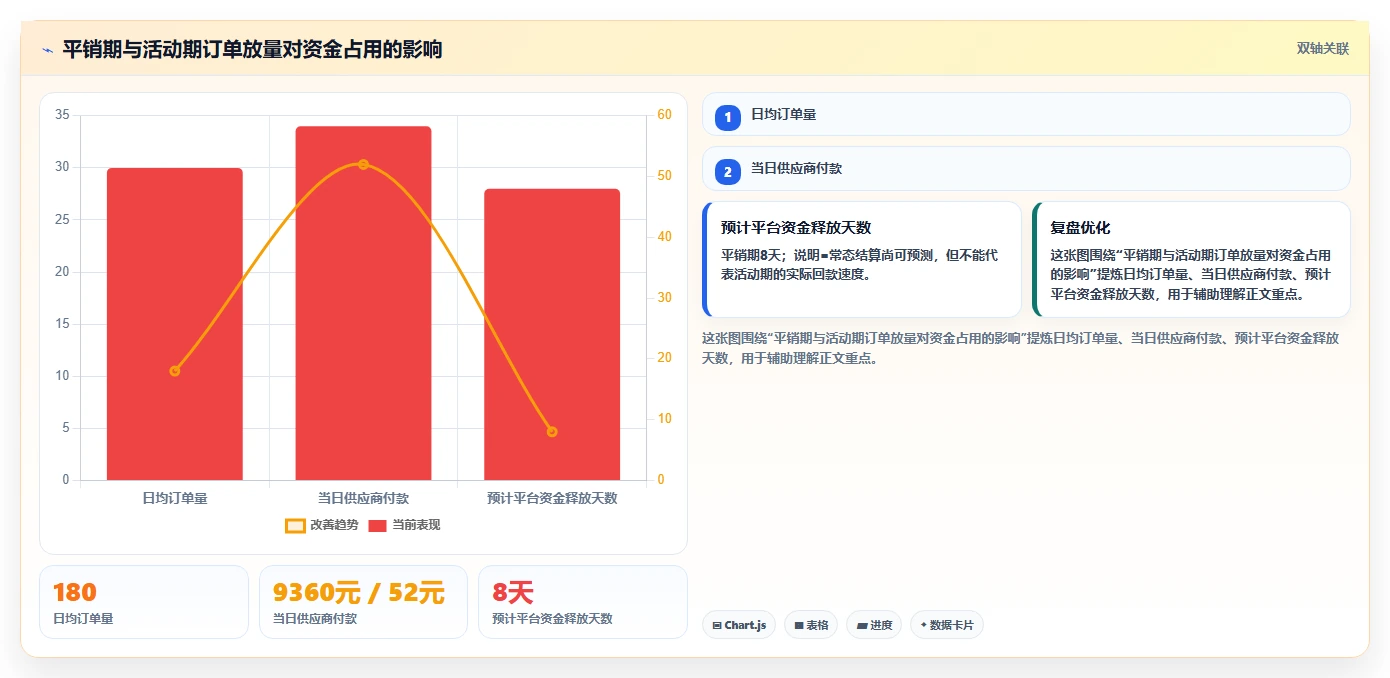Click the 进度 tag
Viewport: 1390px width, 678px height.
[874, 625]
